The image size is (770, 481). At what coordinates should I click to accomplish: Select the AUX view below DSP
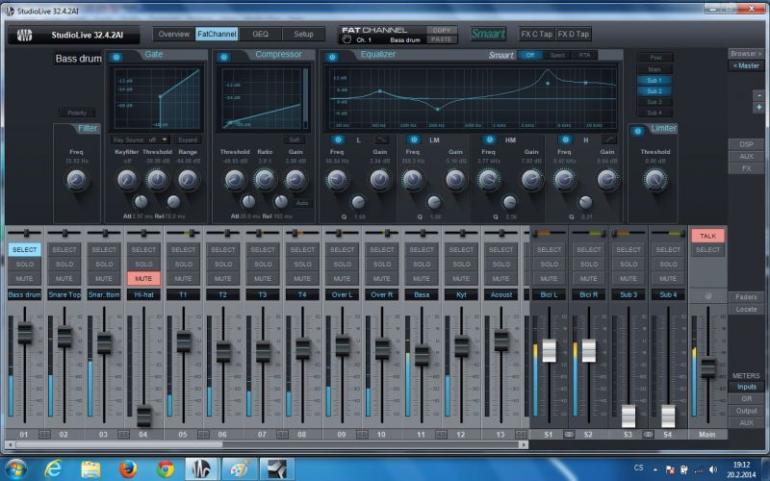click(746, 157)
